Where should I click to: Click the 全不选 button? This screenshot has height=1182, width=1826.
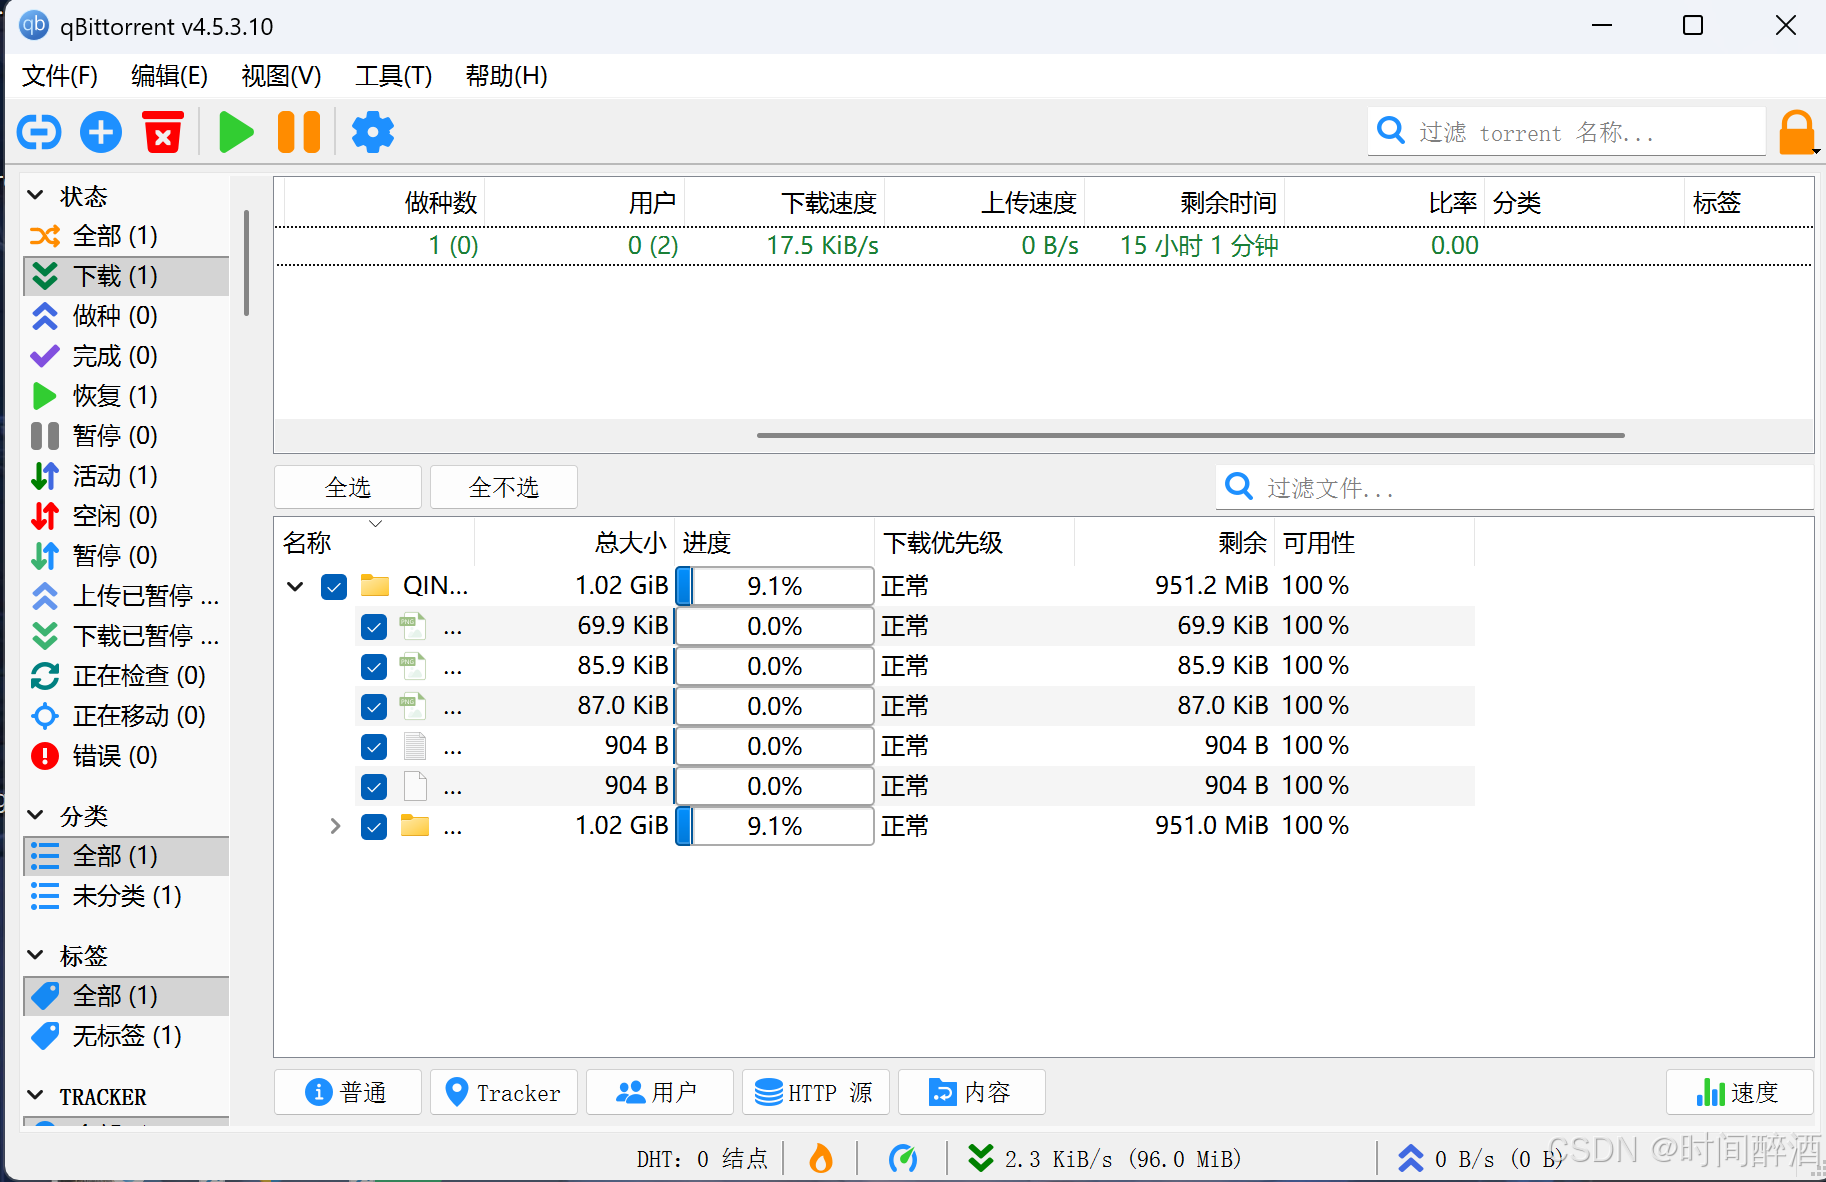pos(503,487)
